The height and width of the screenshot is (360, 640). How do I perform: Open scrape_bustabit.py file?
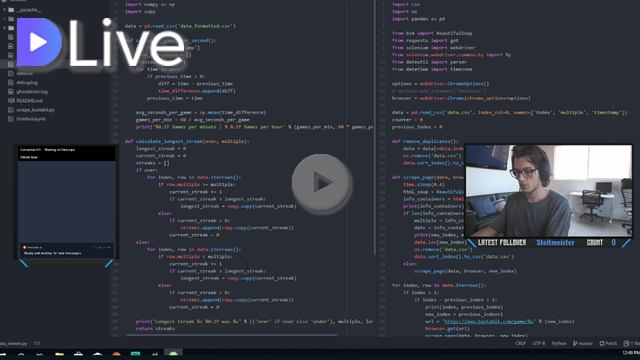36,110
